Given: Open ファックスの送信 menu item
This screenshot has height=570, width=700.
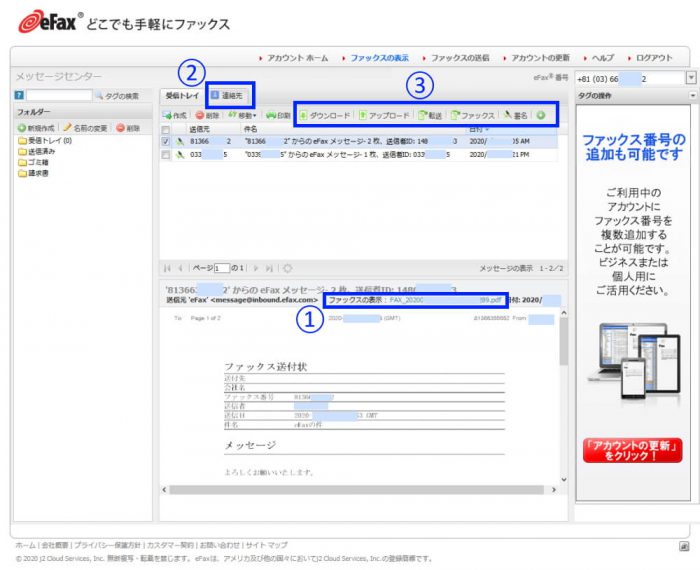Looking at the screenshot, I should coord(460,58).
